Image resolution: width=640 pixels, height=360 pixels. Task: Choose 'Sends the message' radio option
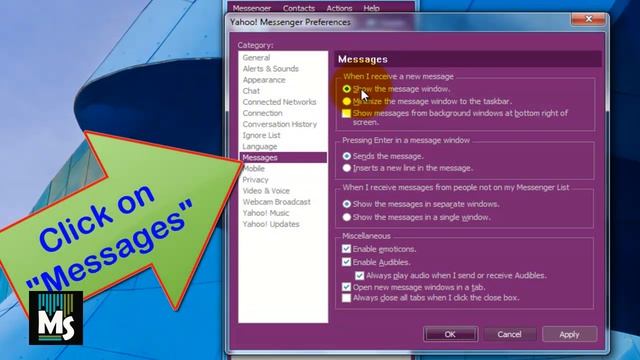347,156
